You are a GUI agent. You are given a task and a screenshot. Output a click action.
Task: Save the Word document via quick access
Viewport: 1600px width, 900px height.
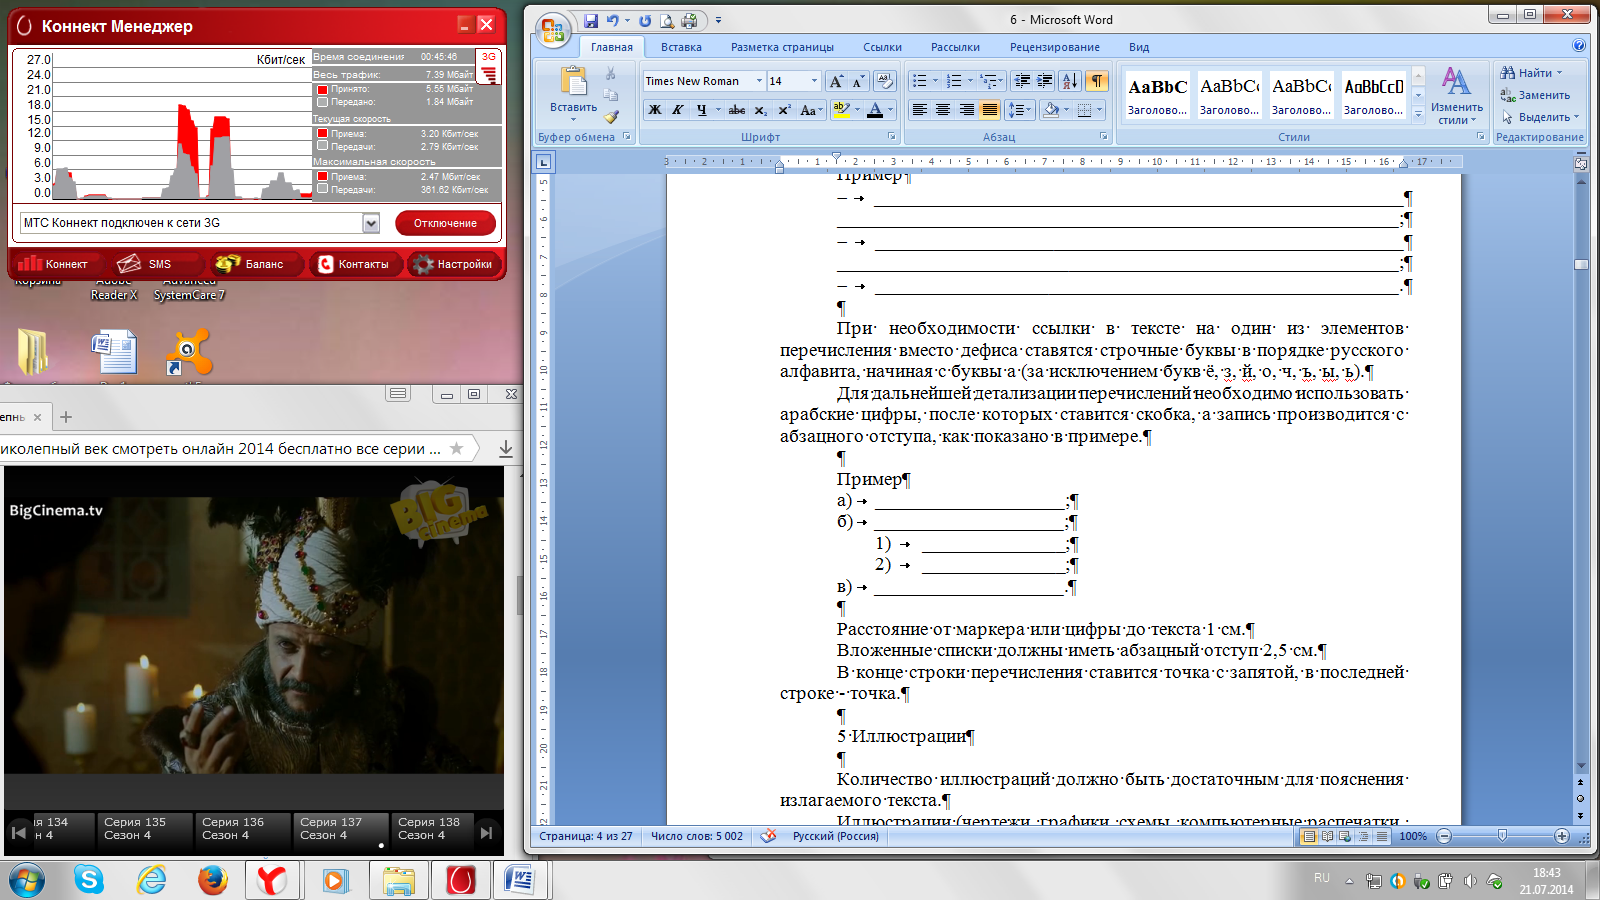pyautogui.click(x=591, y=20)
